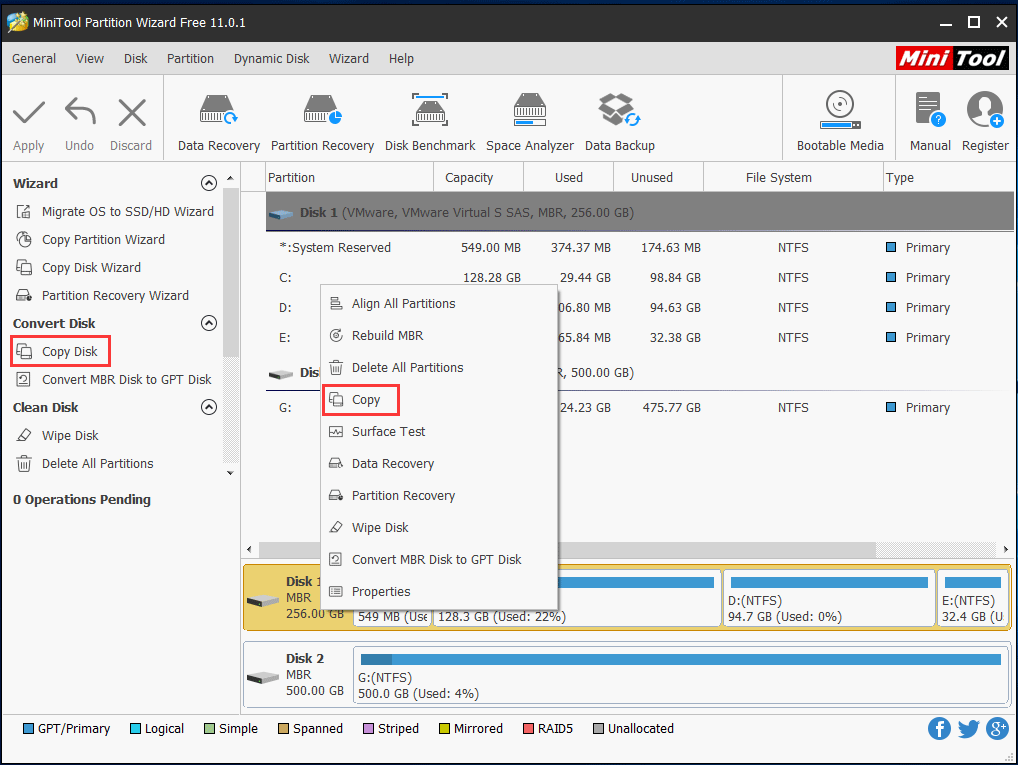Select the G: partition row
This screenshot has width=1018, height=765.
(x=639, y=408)
